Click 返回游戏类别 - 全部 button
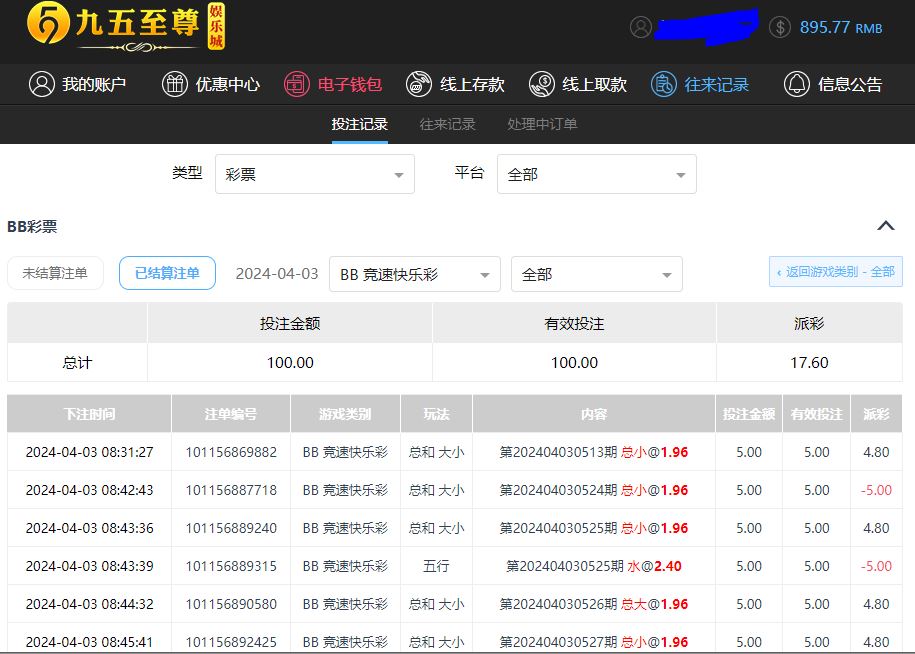Image resolution: width=915 pixels, height=654 pixels. point(835,271)
